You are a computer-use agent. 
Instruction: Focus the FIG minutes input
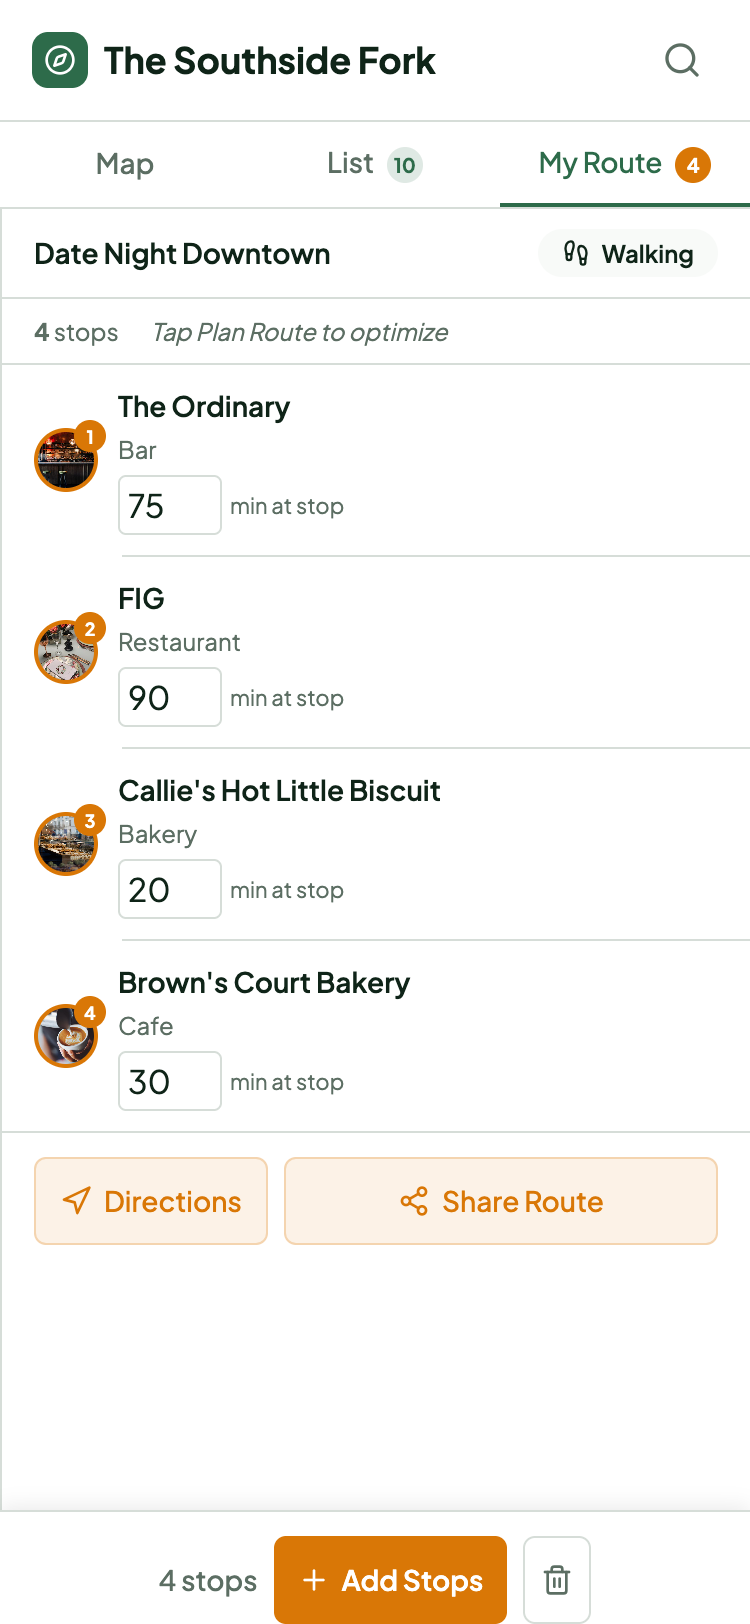[x=169, y=697]
